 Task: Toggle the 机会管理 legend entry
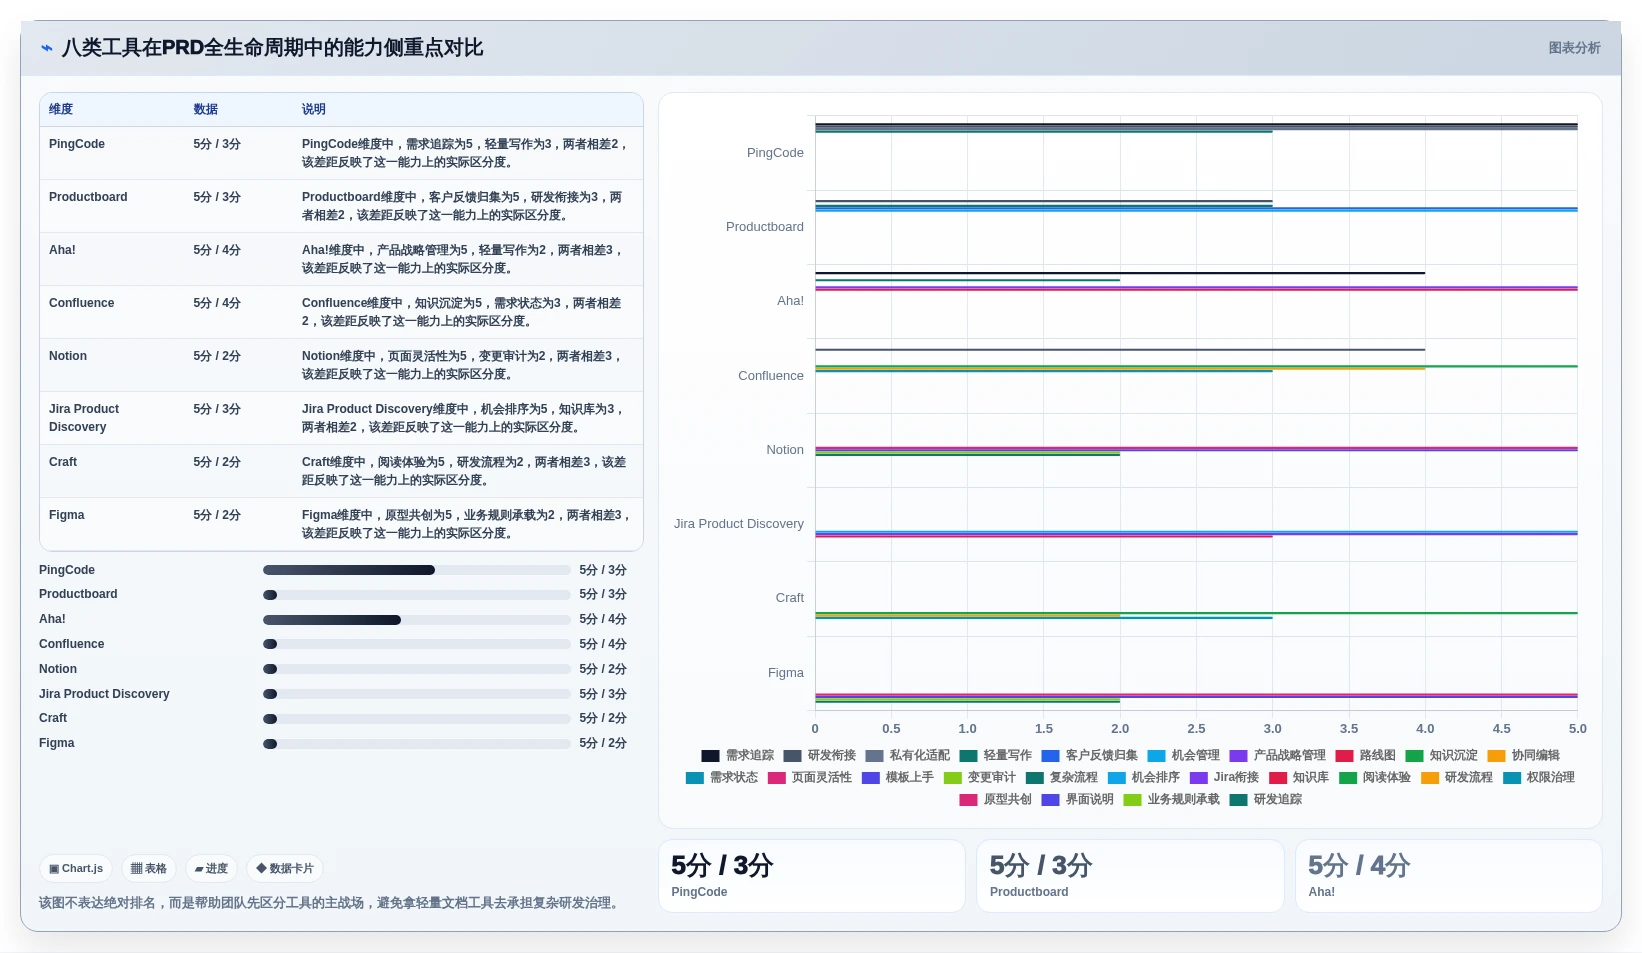[x=1184, y=756]
